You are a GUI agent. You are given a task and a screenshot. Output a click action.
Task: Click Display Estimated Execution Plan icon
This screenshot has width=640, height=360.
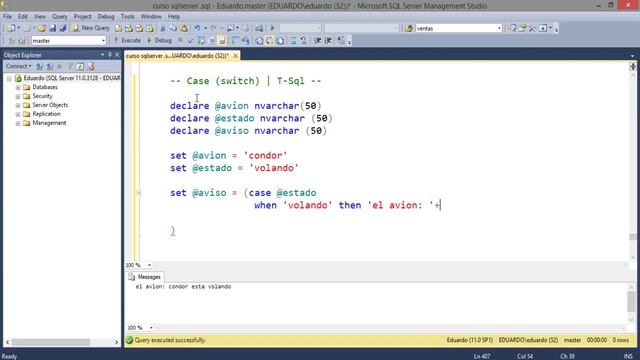201,40
